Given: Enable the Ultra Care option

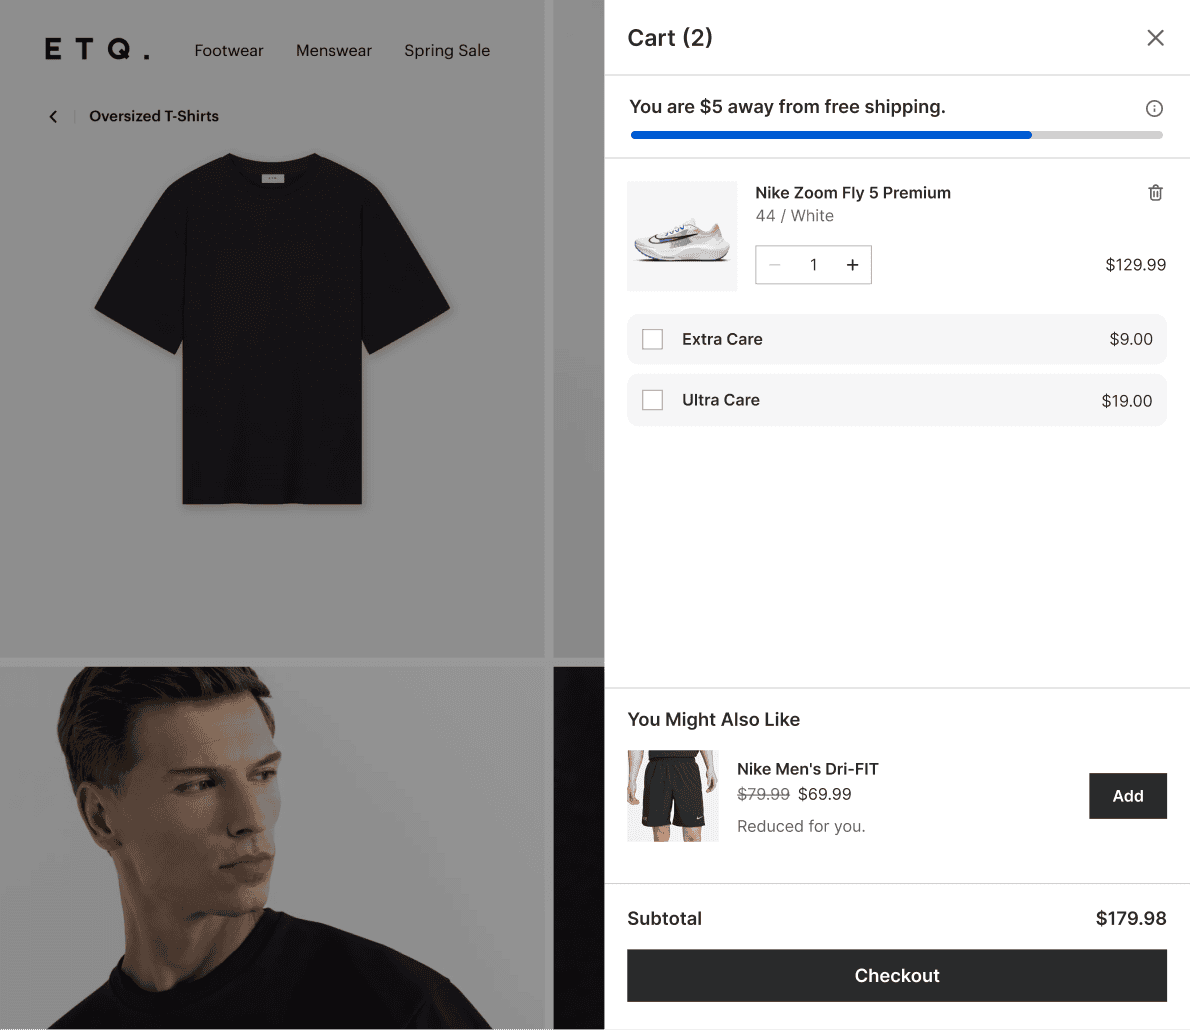Looking at the screenshot, I should click(652, 400).
